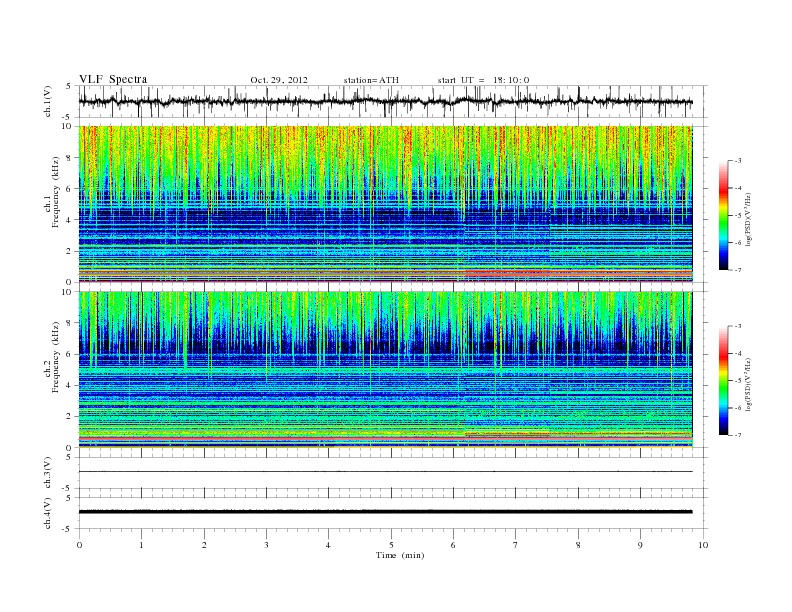Select the ch.1 colorbar "log(PSD)(V²/Hz)" label
792x612 pixels.
click(x=748, y=219)
